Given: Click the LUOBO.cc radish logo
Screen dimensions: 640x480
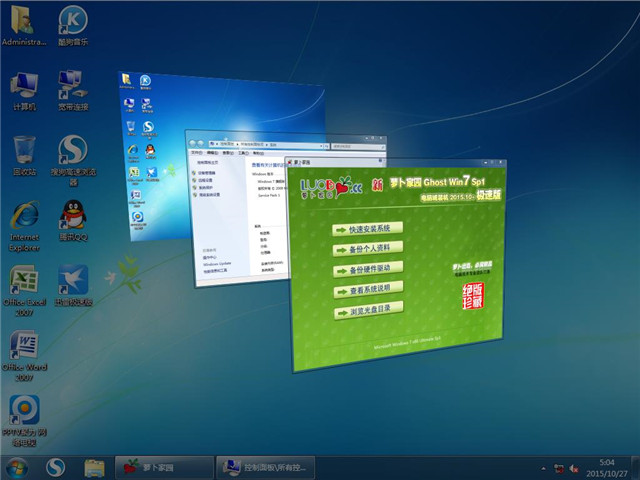Looking at the screenshot, I should tap(331, 188).
